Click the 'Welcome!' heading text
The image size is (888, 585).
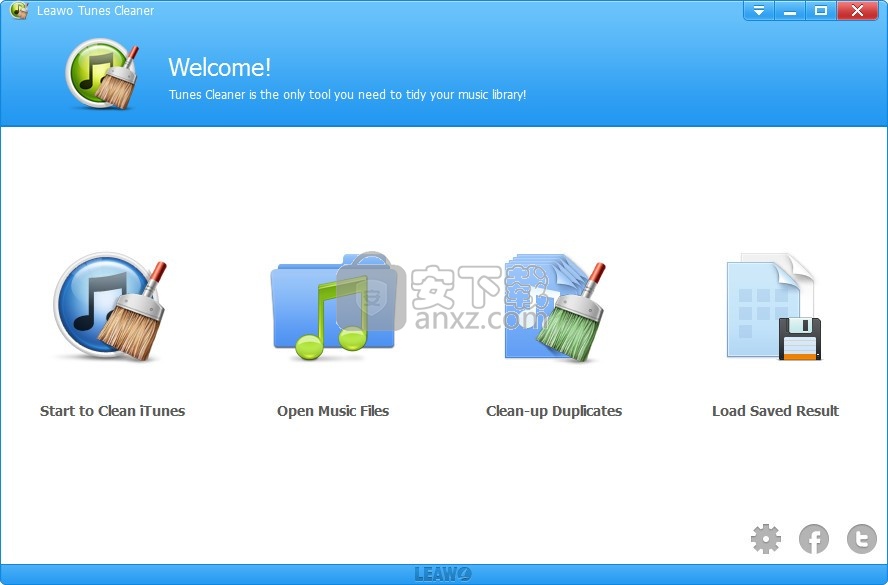[220, 67]
